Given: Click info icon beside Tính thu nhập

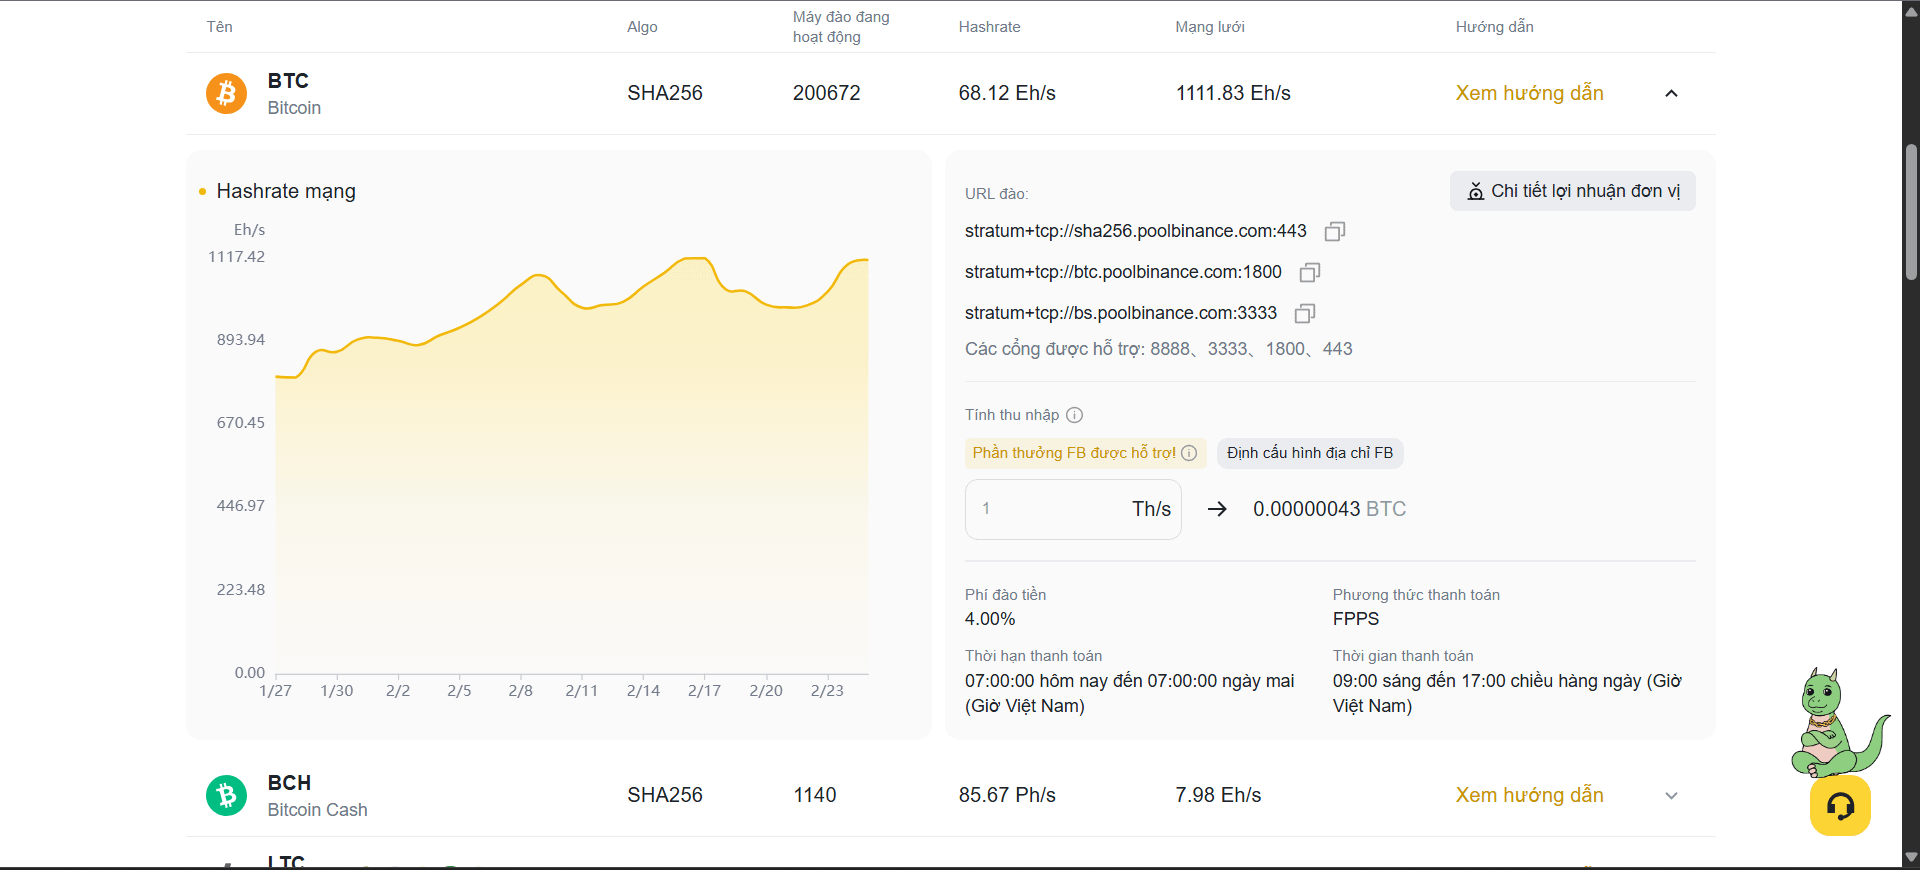Looking at the screenshot, I should pos(1074,415).
